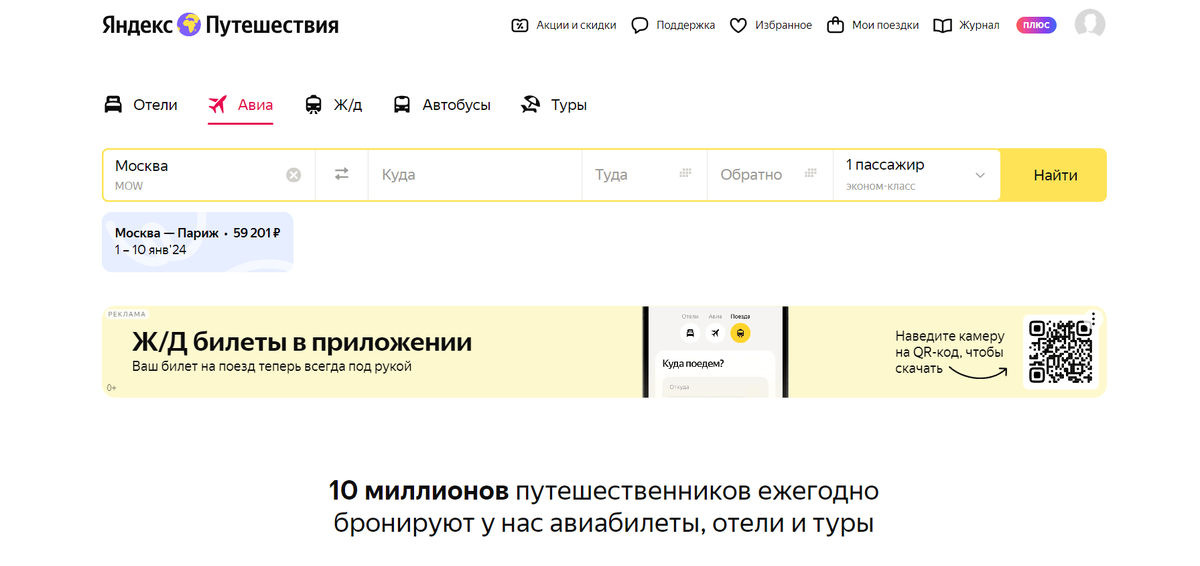Click the train icon

coord(314,105)
